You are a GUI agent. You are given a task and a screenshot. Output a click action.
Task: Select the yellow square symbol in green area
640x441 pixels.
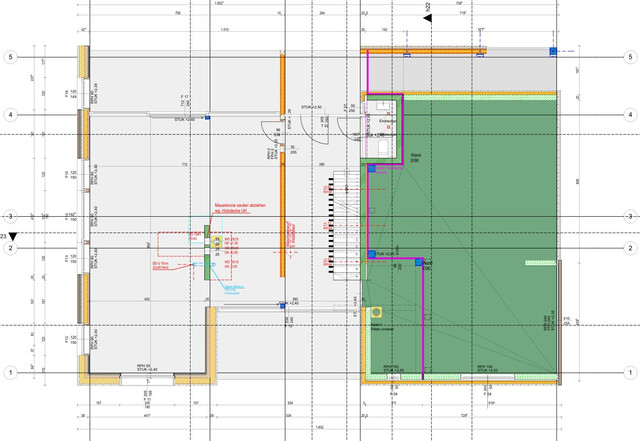pos(375,309)
